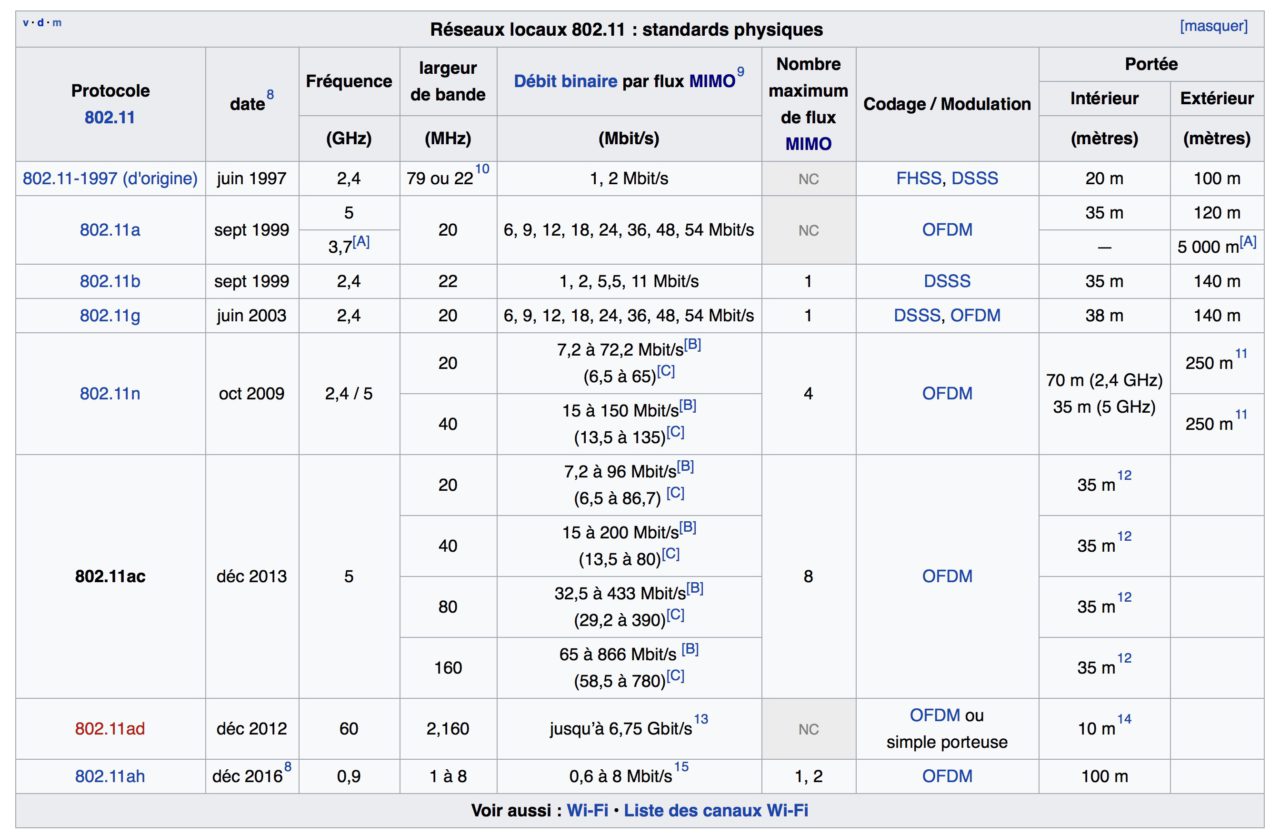Open footnote [C] after (13,5 à 135)
The image size is (1280, 834).
(x=676, y=433)
